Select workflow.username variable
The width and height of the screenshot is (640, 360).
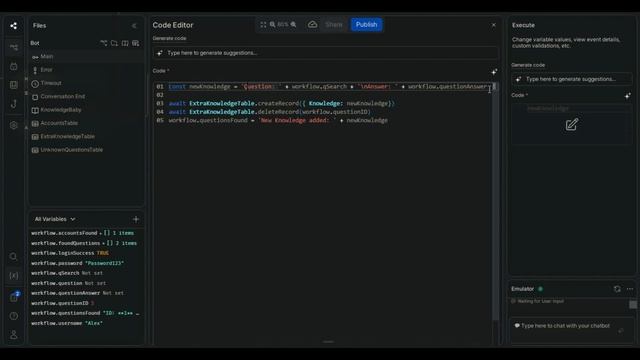pos(67,323)
